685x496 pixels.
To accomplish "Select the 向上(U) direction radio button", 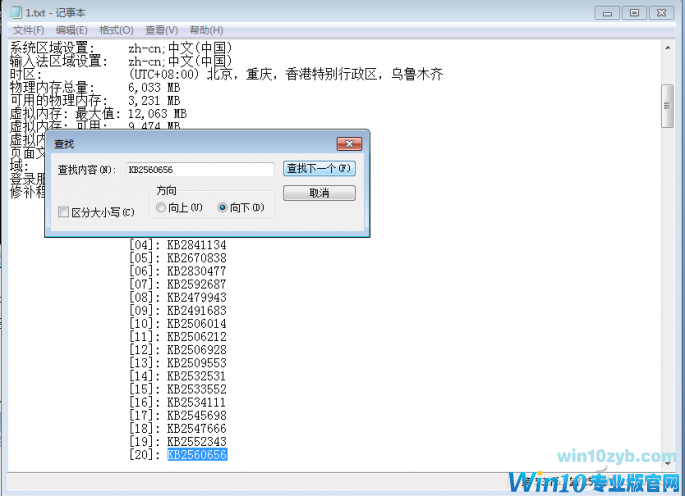I will pyautogui.click(x=161, y=207).
